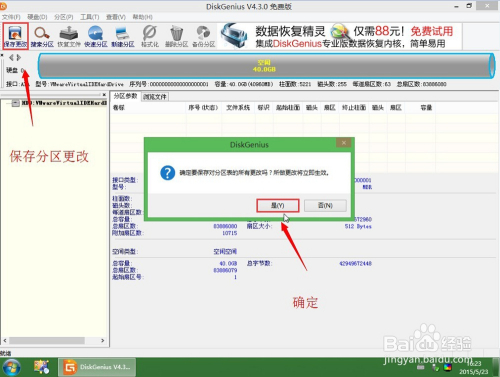
Task: Click the 2015/5/23 taskbar clock
Action: (x=473, y=372)
